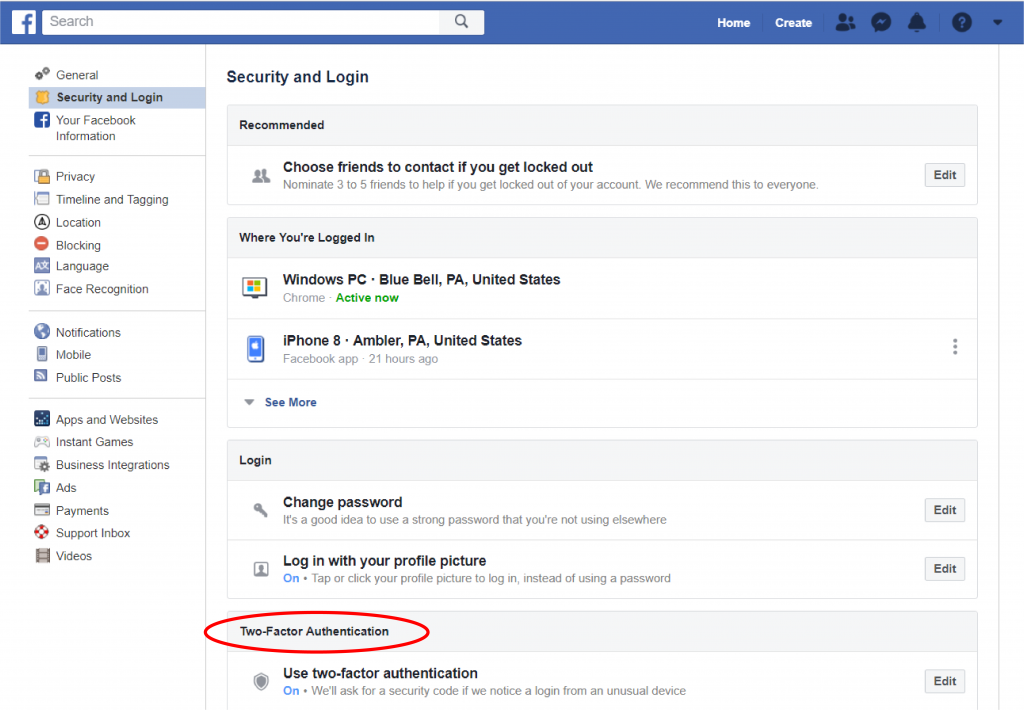The width and height of the screenshot is (1024, 710).
Task: Click the iPhone device icon
Action: pyautogui.click(x=255, y=349)
